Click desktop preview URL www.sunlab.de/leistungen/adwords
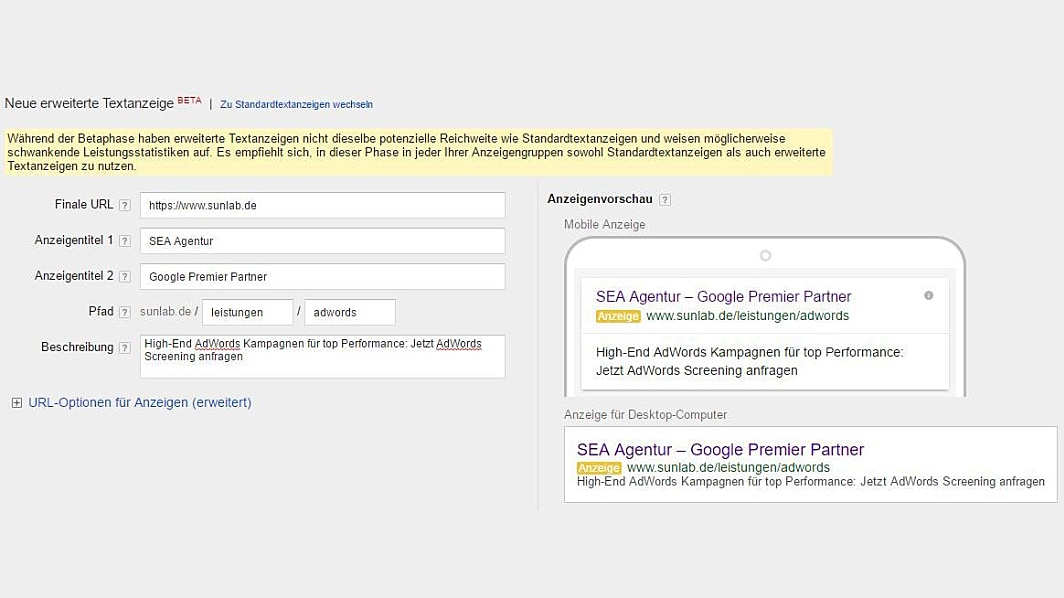 tap(728, 468)
